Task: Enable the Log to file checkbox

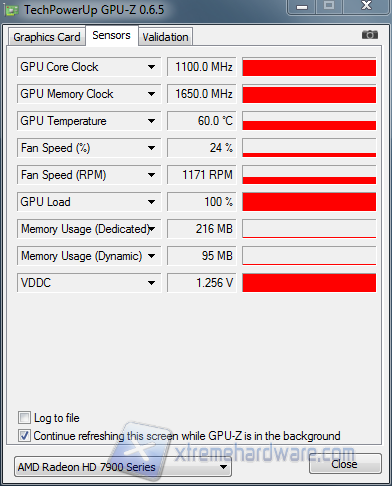Action: [24, 418]
